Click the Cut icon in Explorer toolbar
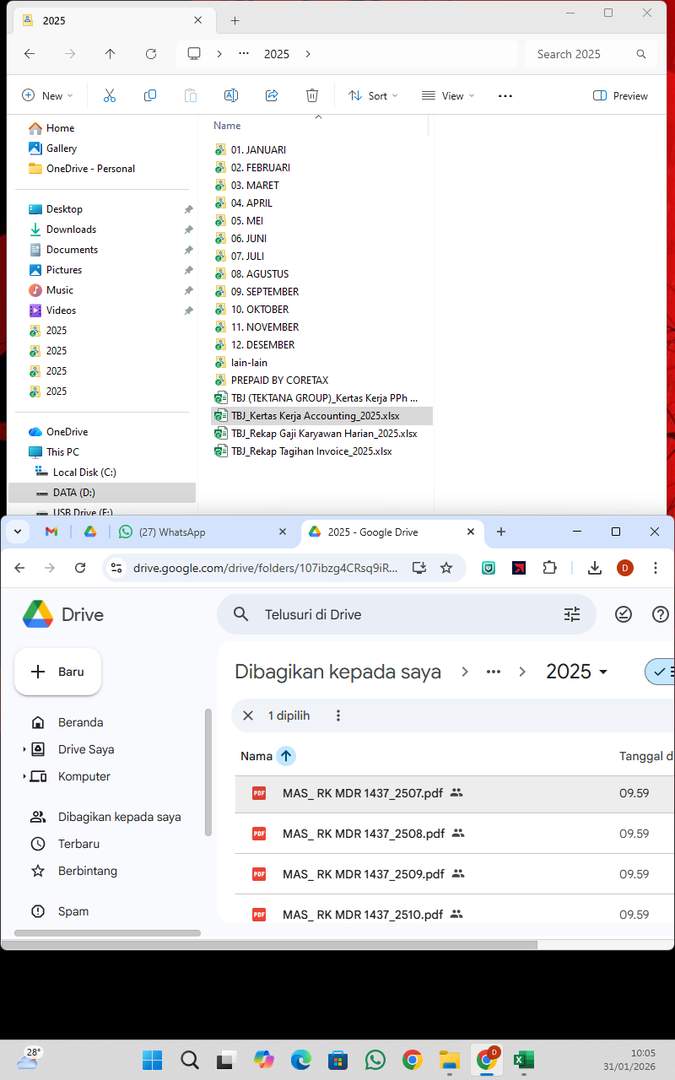This screenshot has width=675, height=1080. 110,96
